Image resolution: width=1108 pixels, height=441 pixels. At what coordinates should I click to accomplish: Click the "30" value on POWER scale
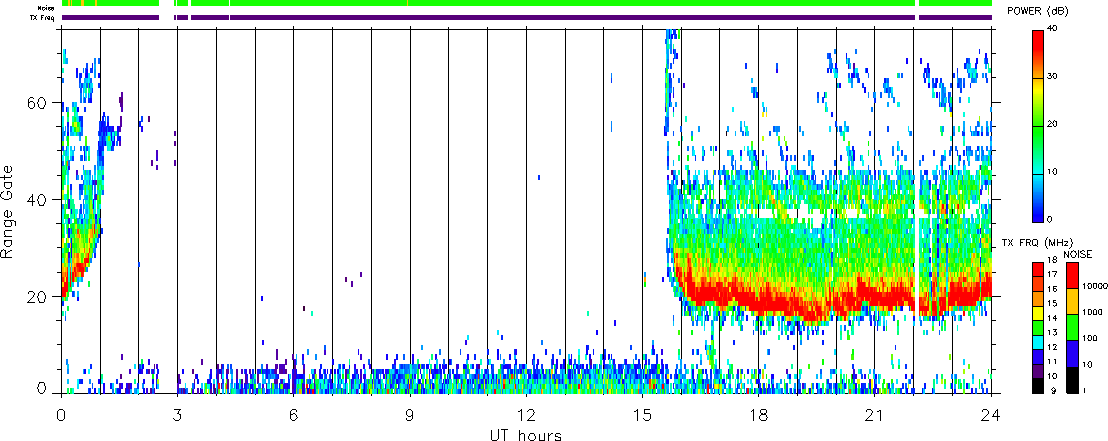coord(1050,78)
